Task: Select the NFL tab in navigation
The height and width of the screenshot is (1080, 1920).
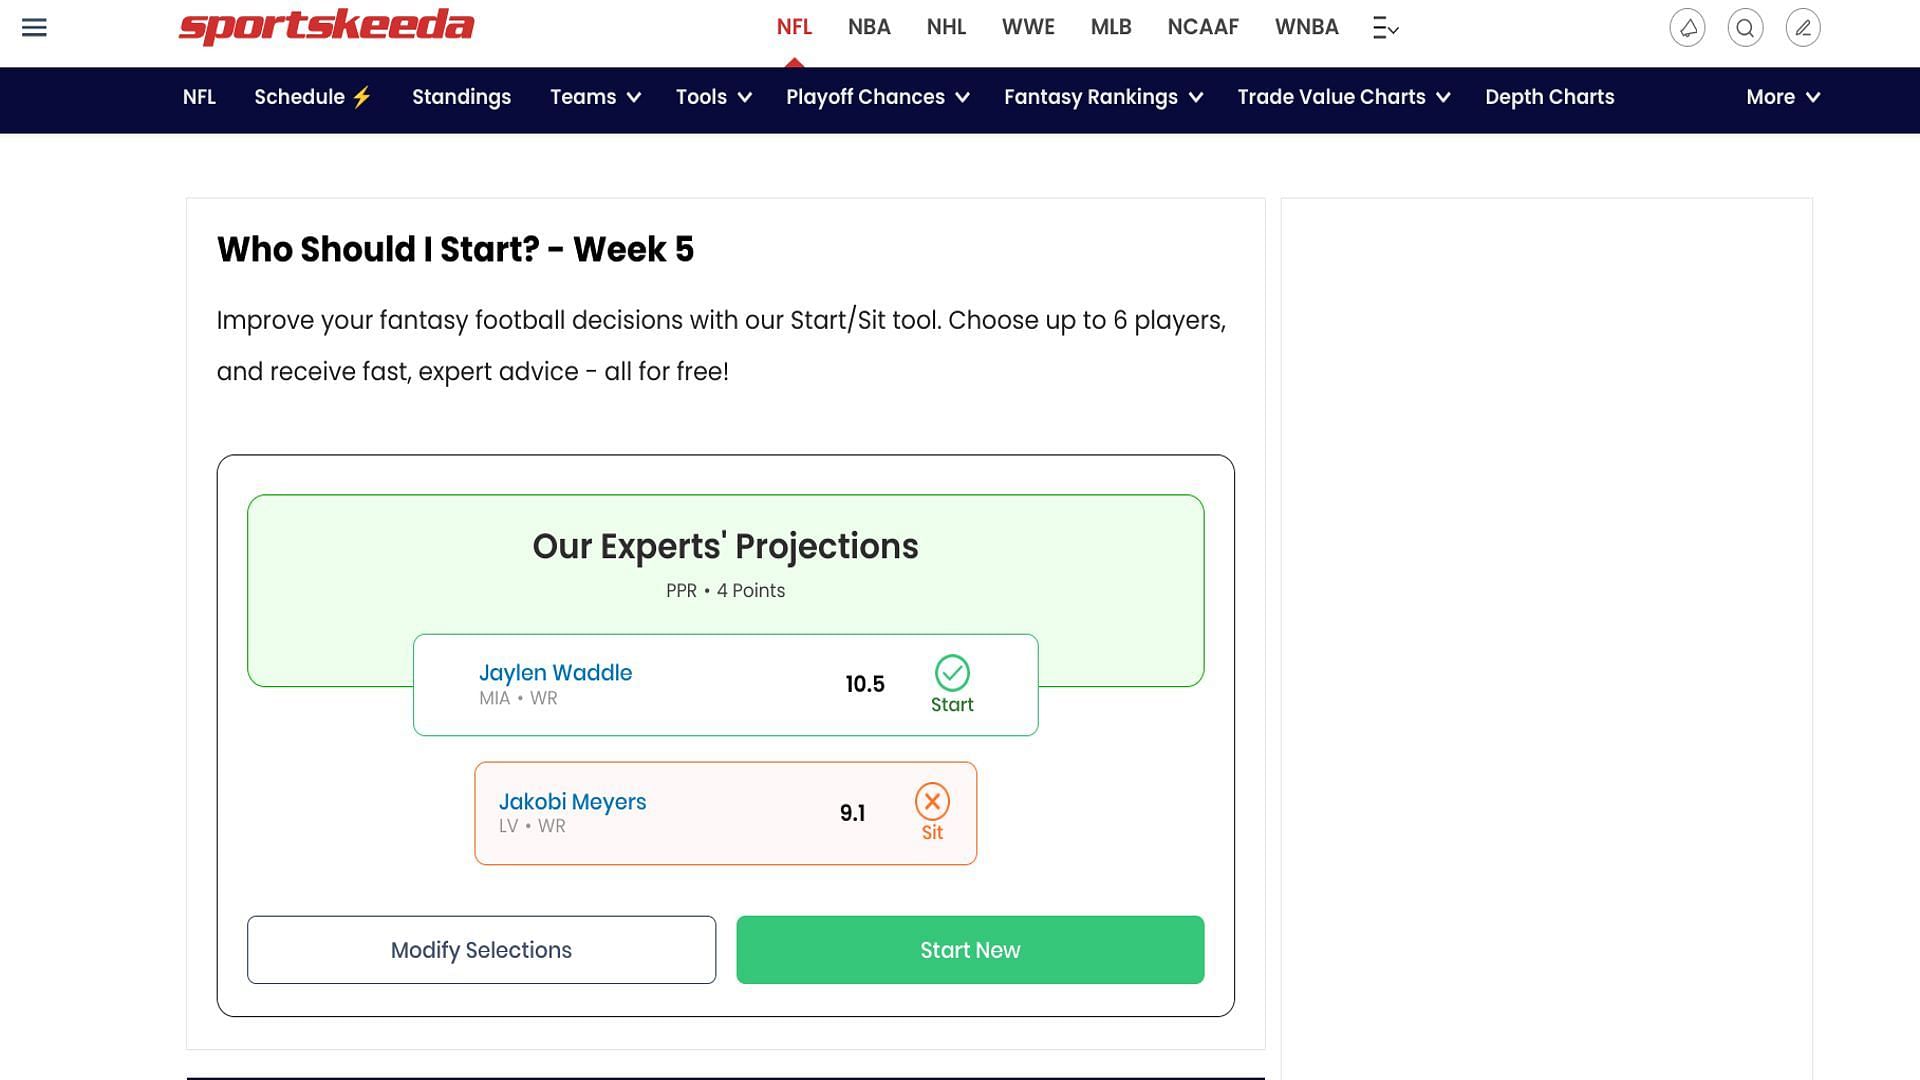Action: click(x=794, y=26)
